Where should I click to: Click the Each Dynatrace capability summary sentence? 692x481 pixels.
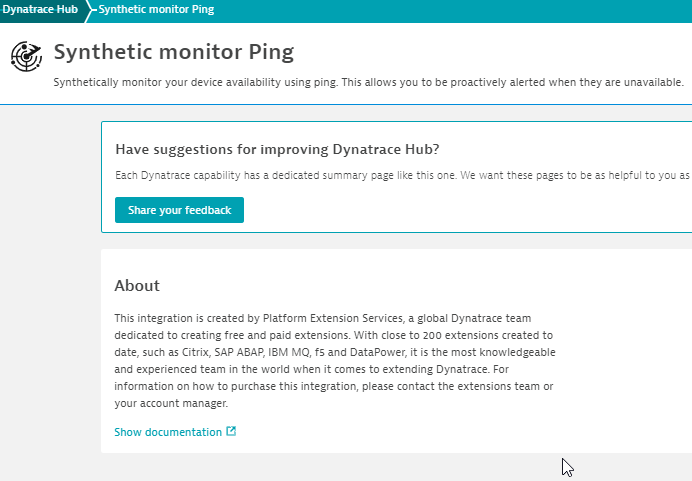click(400, 175)
